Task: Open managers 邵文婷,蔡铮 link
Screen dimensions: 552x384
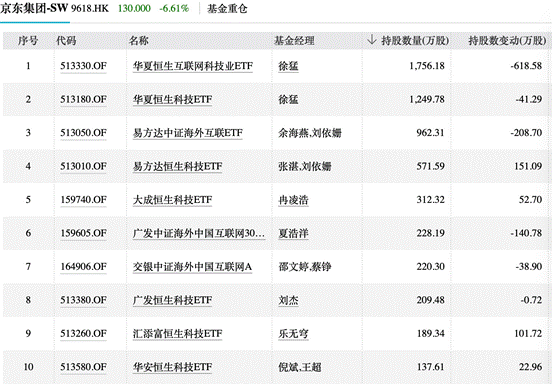Action: point(305,267)
